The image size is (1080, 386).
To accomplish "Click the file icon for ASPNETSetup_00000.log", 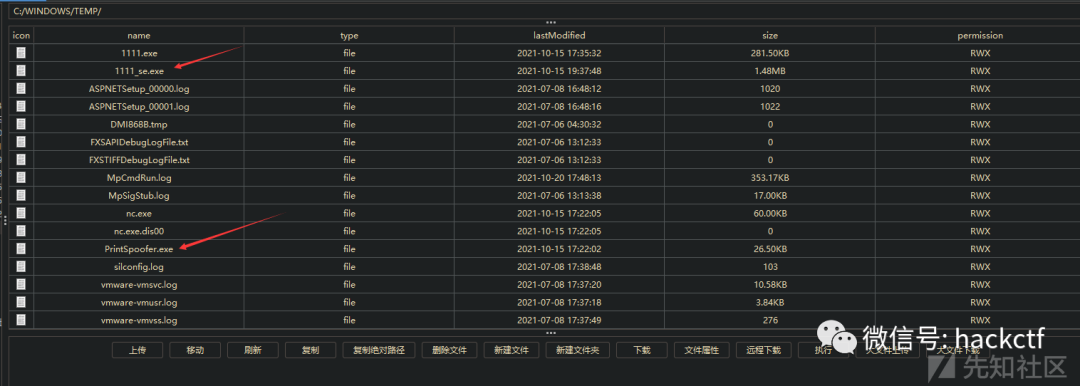I will (21, 88).
